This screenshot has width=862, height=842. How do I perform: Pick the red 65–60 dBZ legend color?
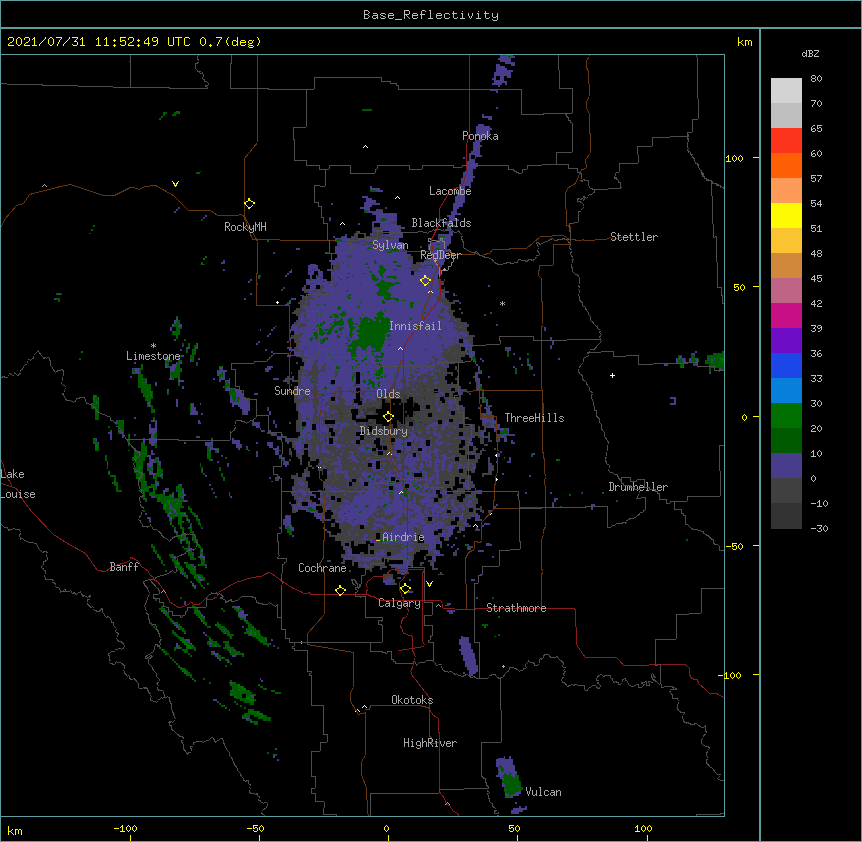tap(786, 141)
